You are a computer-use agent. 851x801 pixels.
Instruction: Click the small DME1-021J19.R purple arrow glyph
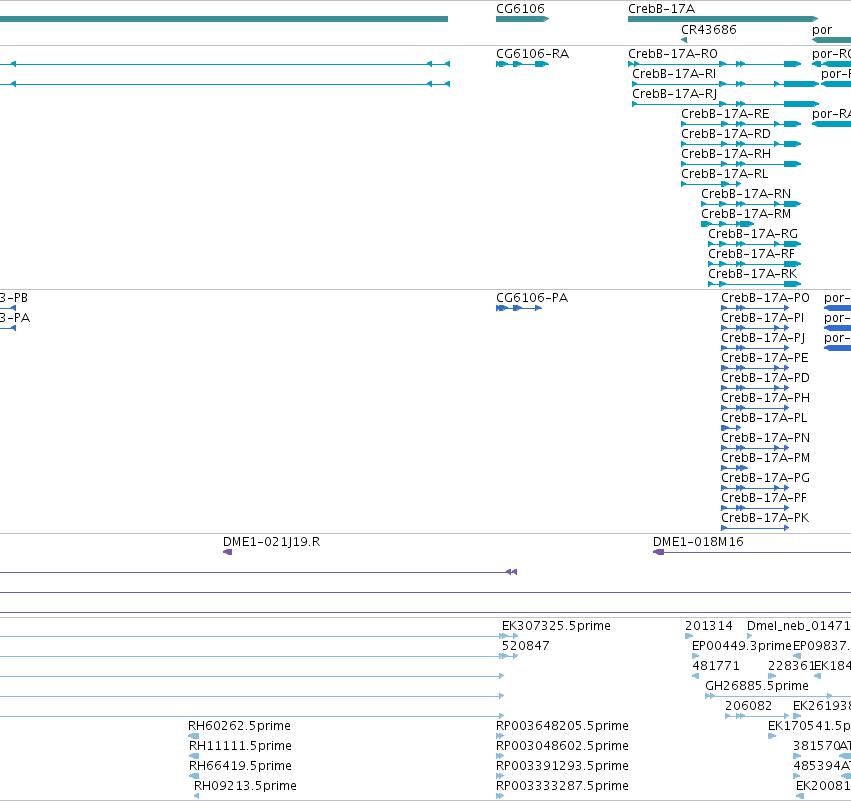227,552
